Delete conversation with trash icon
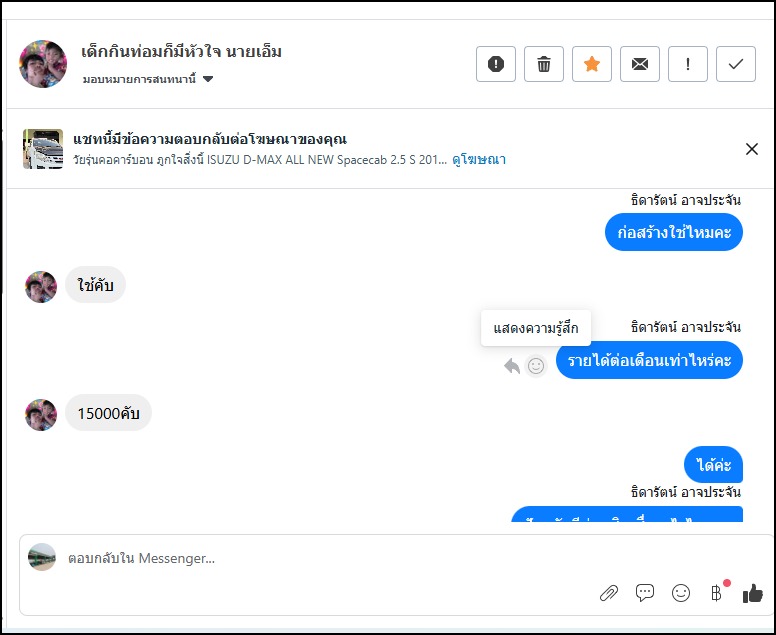 544,64
